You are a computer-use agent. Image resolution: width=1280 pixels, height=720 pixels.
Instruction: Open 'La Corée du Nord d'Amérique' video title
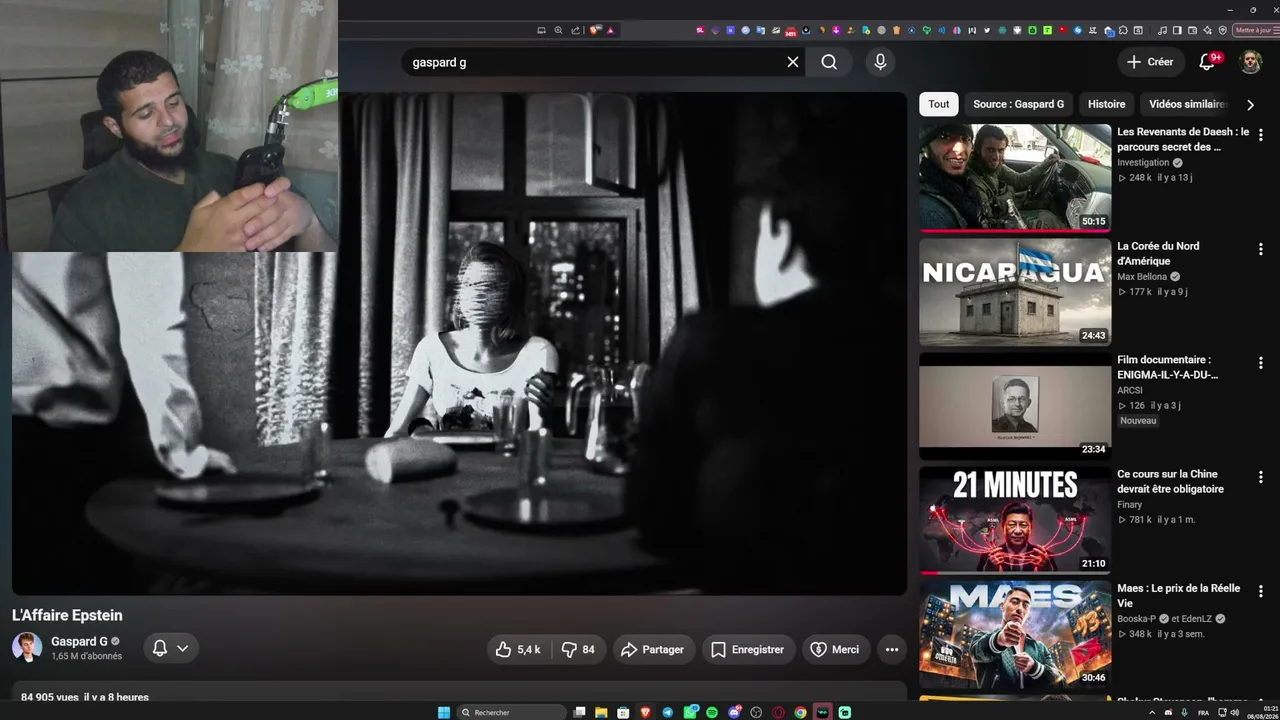pos(1158,253)
